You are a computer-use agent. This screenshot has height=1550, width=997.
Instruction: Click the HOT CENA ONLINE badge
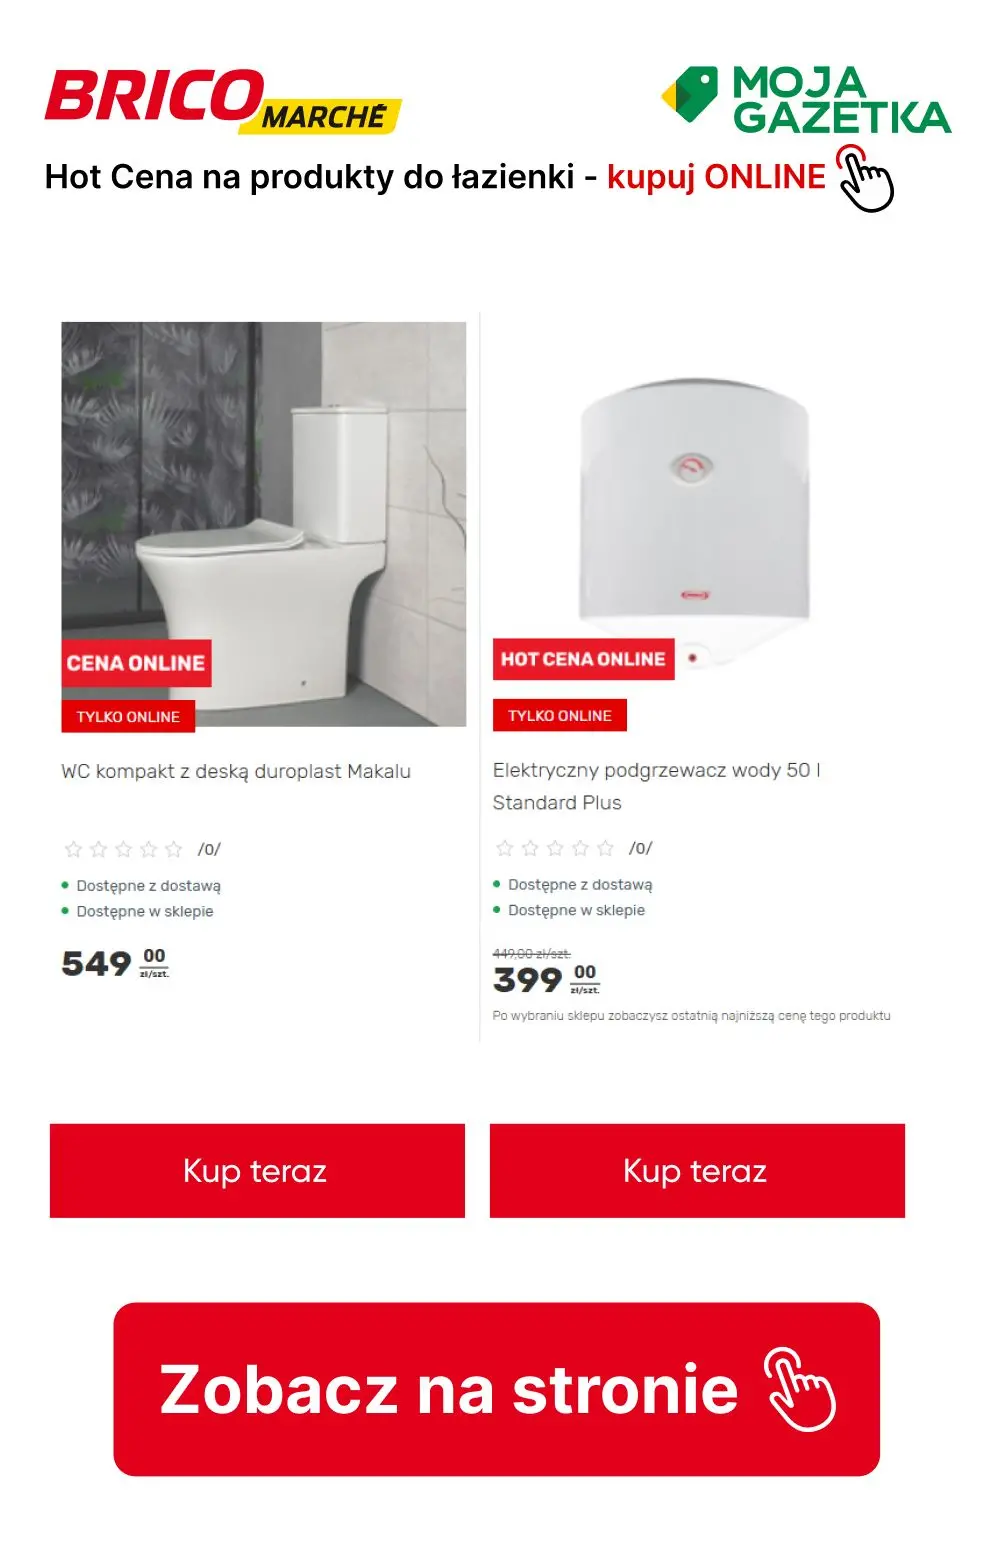[x=583, y=659]
